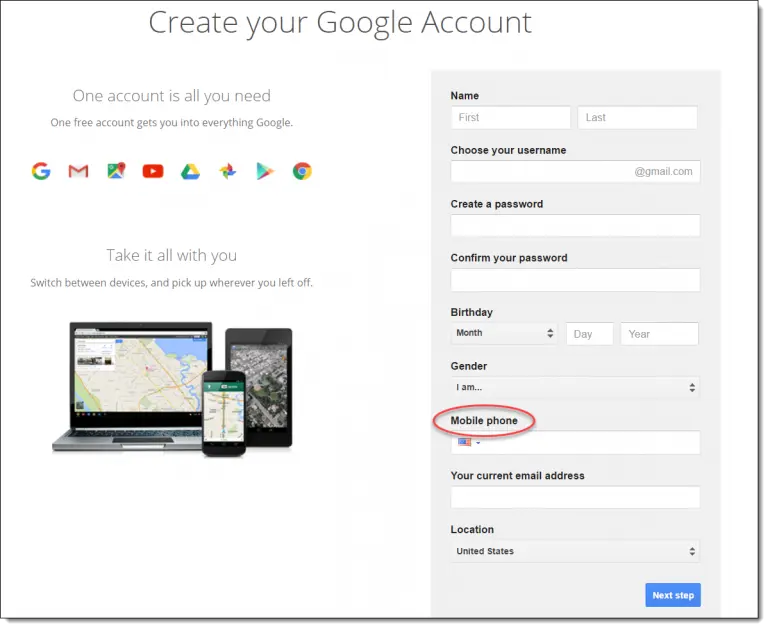Click the 'Gender' label
This screenshot has width=768, height=628.
[x=469, y=366]
